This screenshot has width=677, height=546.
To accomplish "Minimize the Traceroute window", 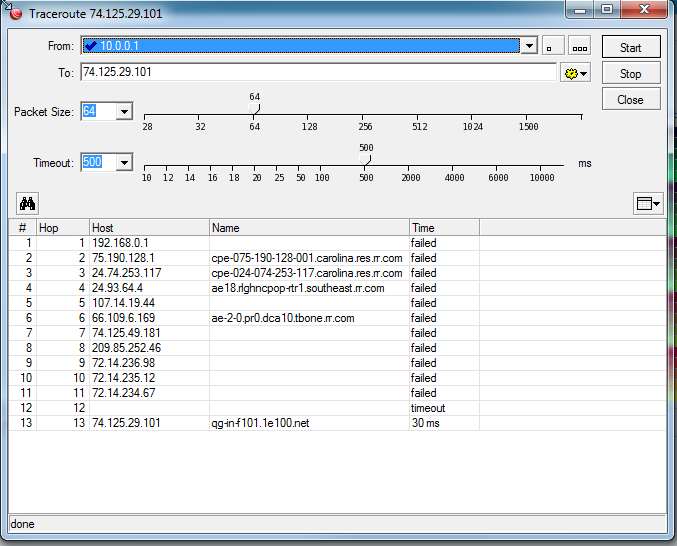I will [x=580, y=9].
